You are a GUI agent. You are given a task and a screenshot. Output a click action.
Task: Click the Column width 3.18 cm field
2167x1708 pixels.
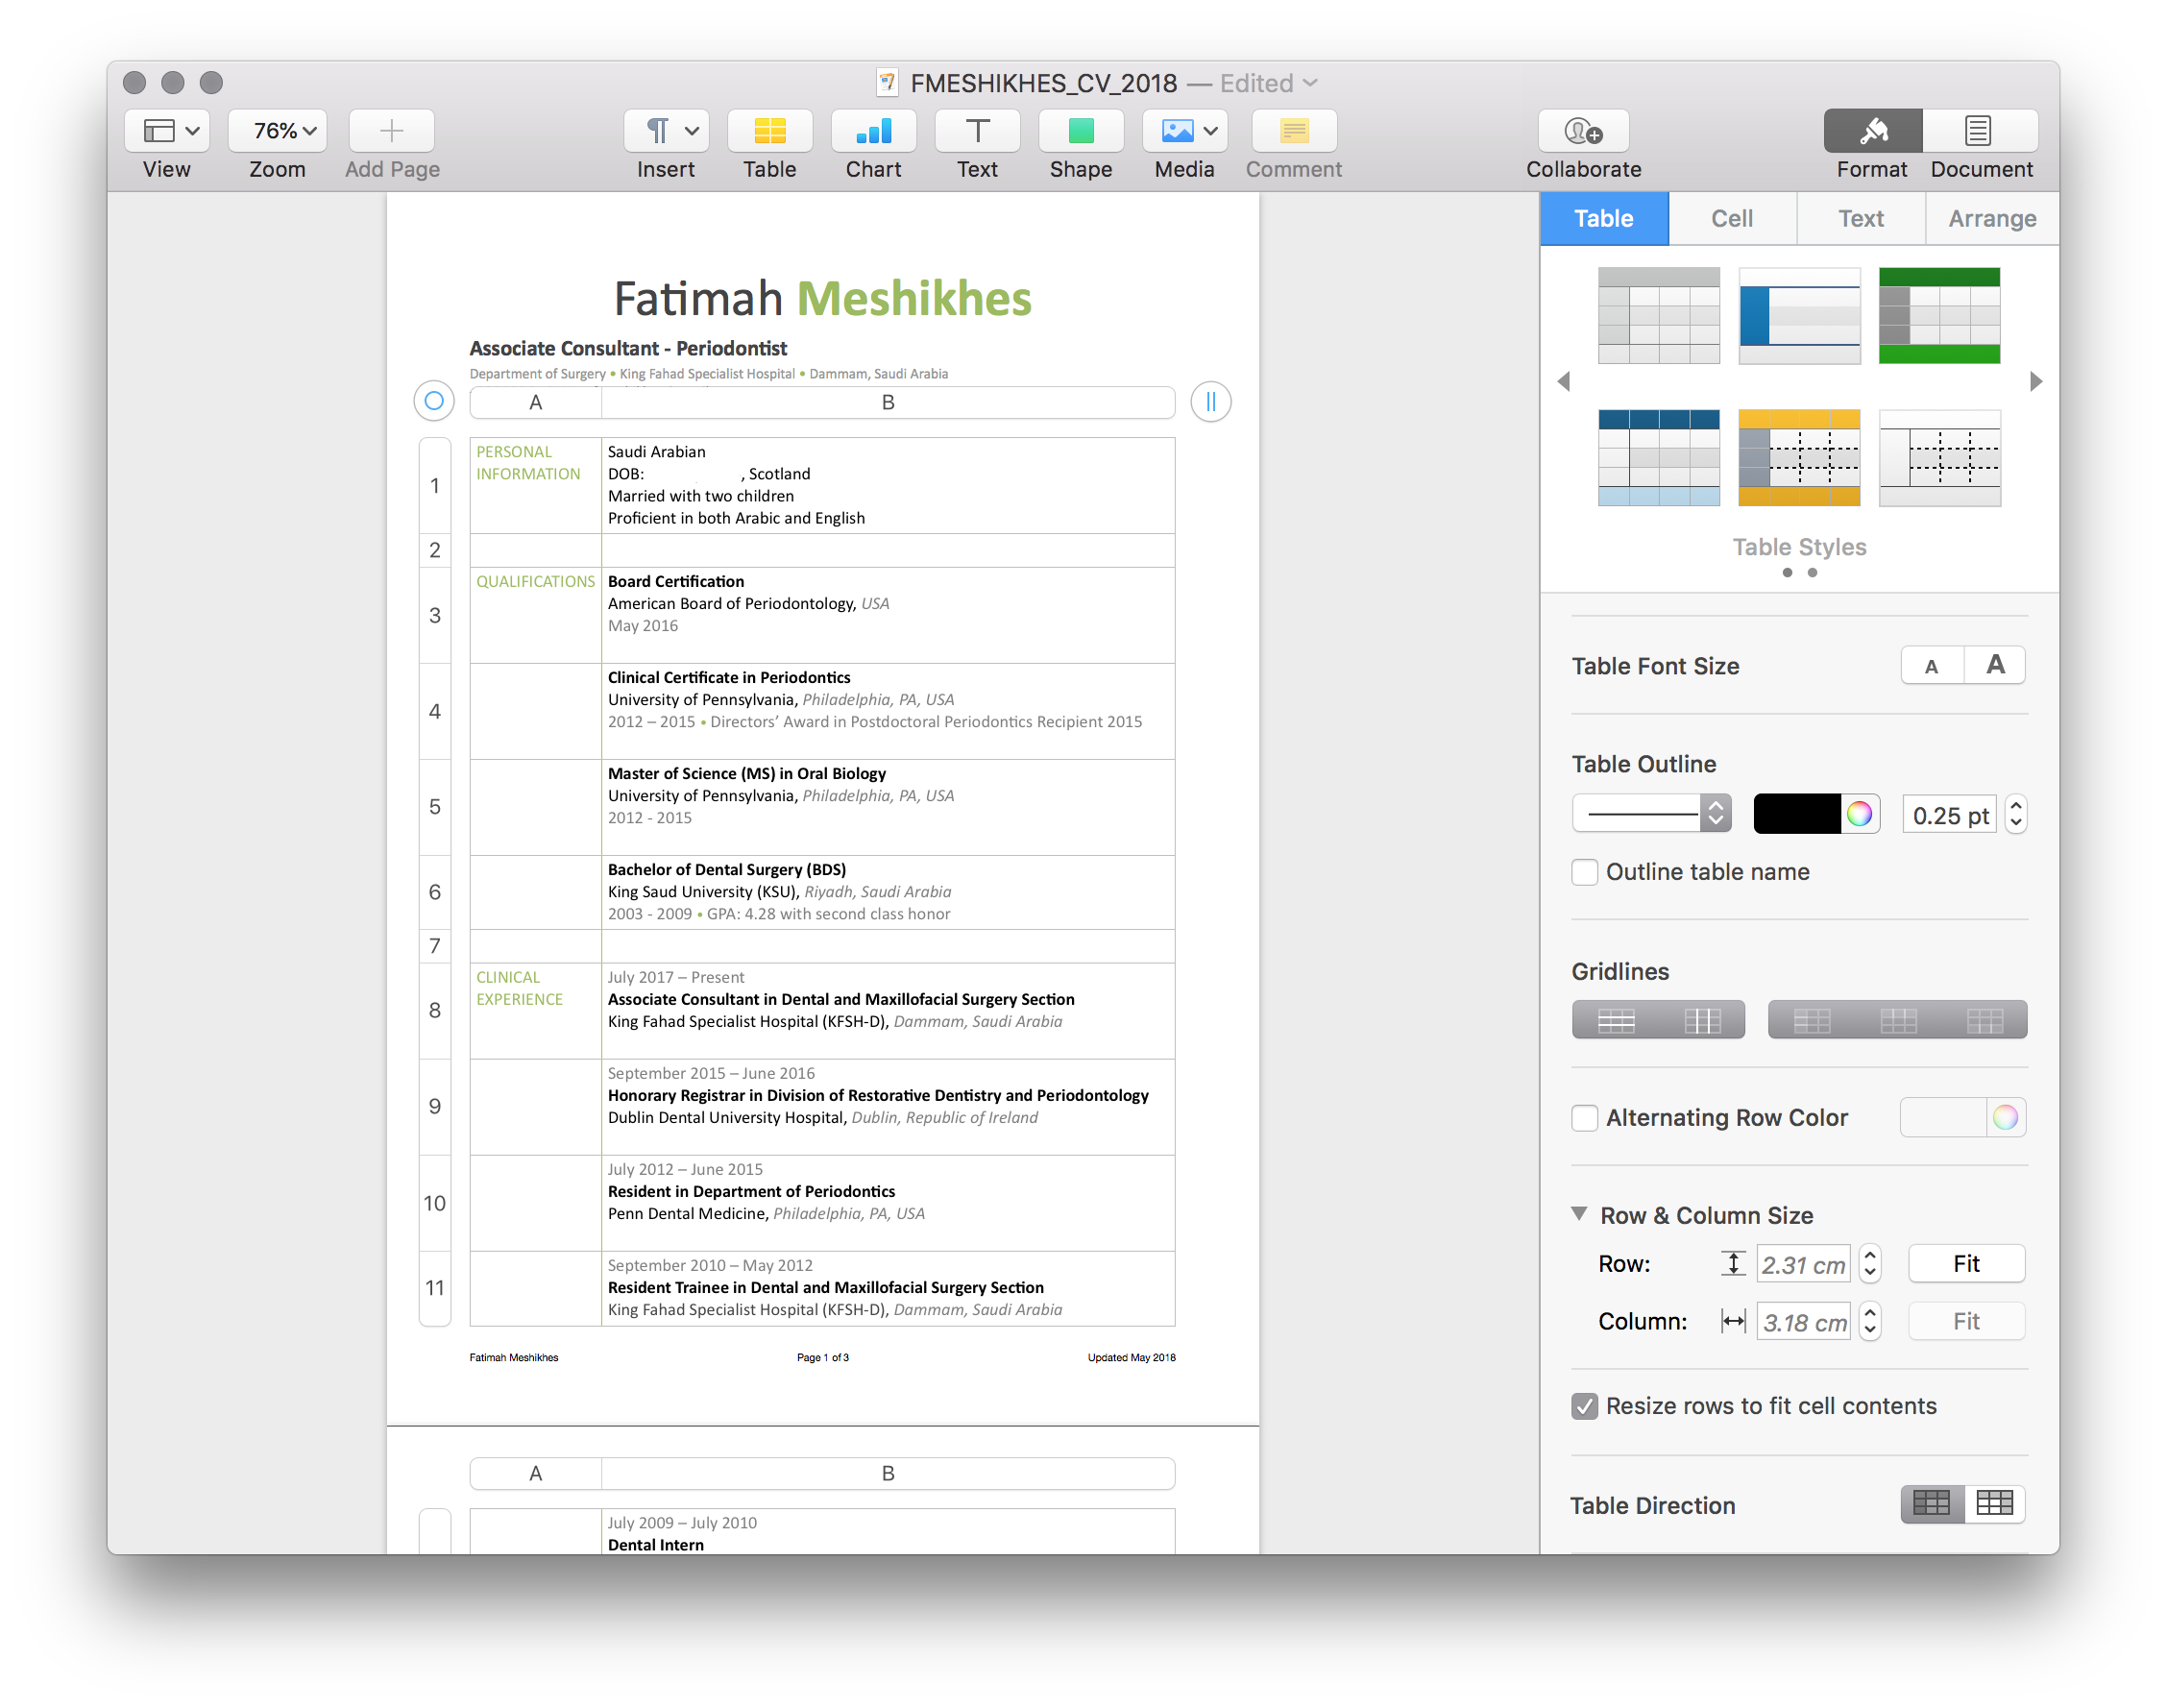click(1803, 1321)
